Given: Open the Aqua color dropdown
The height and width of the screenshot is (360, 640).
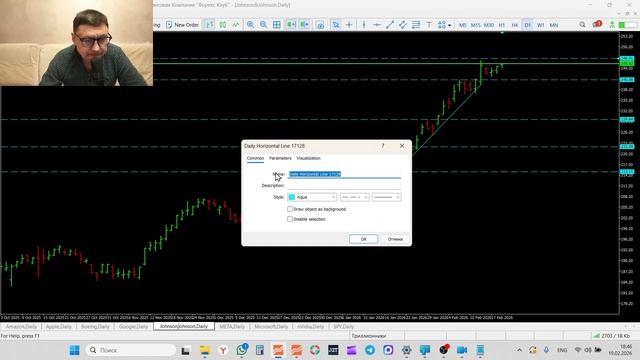Looking at the screenshot, I should click(x=312, y=197).
